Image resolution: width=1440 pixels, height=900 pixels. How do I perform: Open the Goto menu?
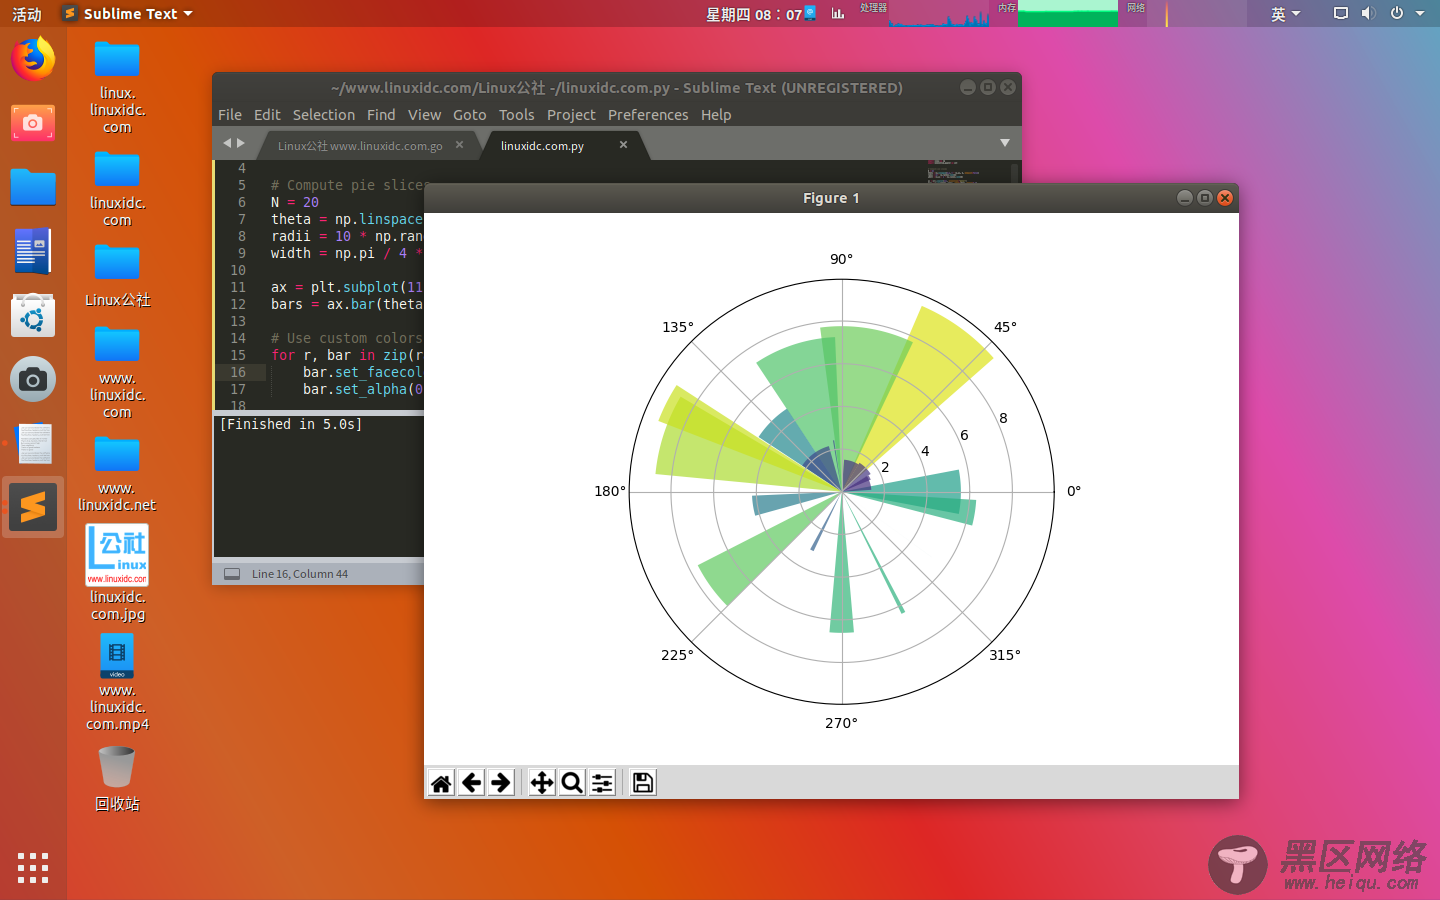[x=470, y=115]
